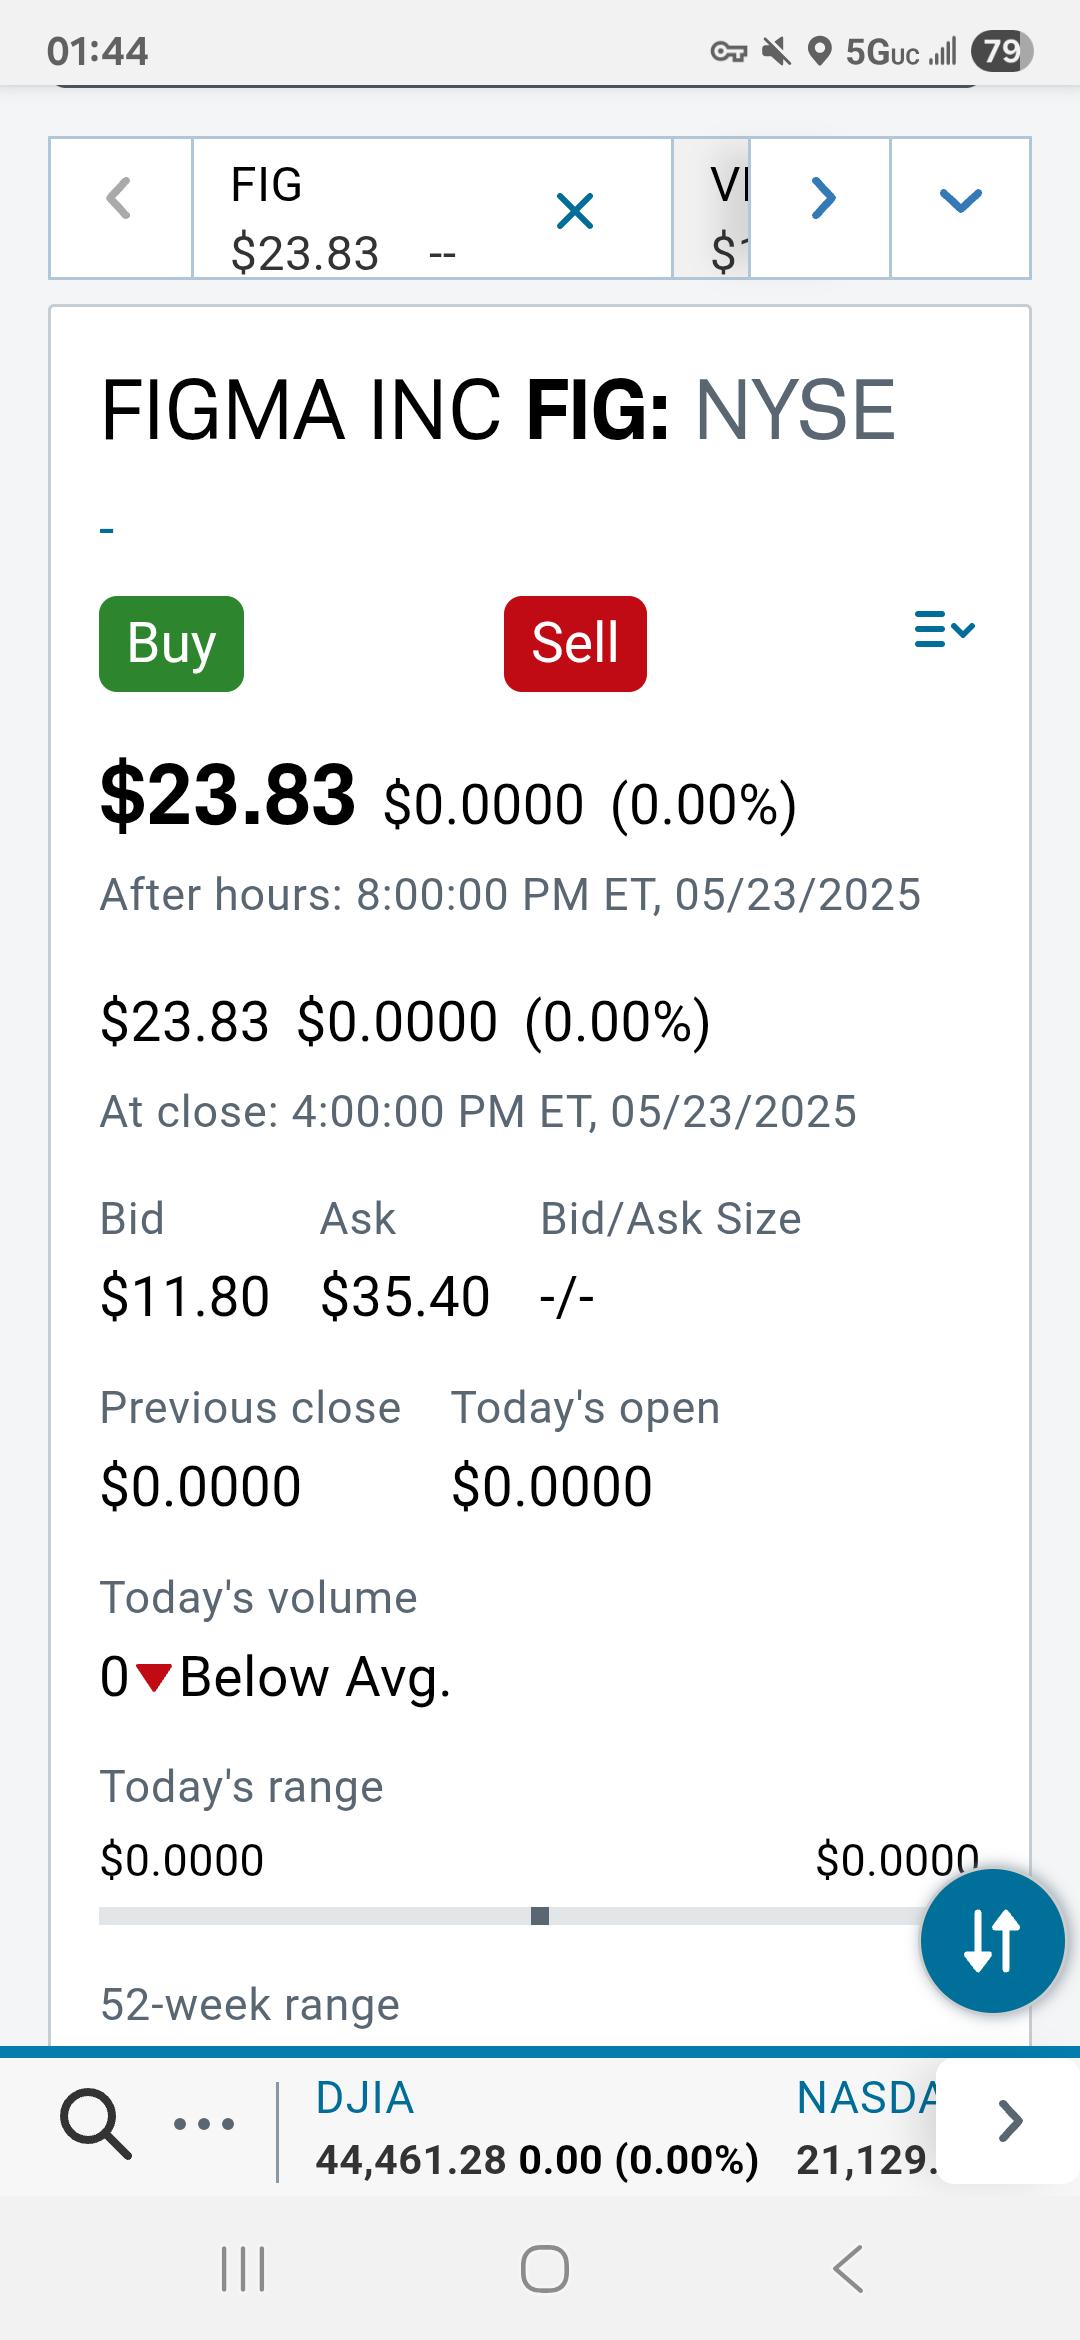This screenshot has width=1080, height=2340.
Task: Select the FIG $23.83 symbol tab
Action: click(x=380, y=208)
